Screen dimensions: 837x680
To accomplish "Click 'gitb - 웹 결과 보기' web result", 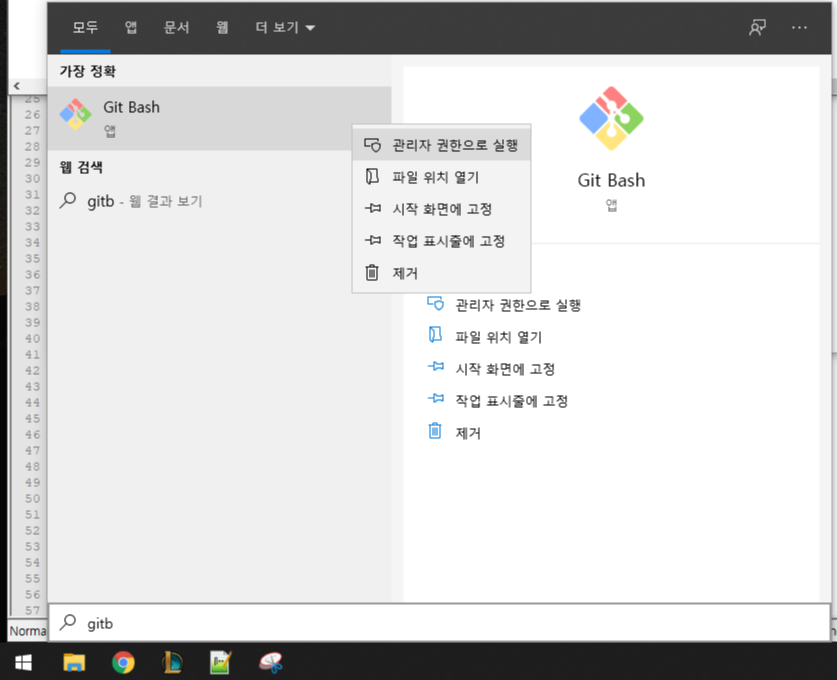I will [219, 201].
